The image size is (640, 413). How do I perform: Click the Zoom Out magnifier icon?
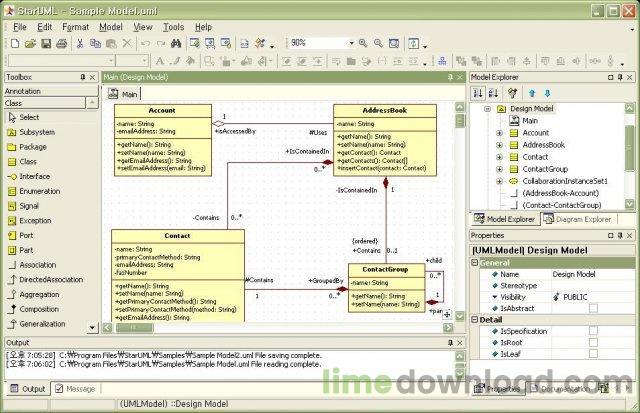378,43
